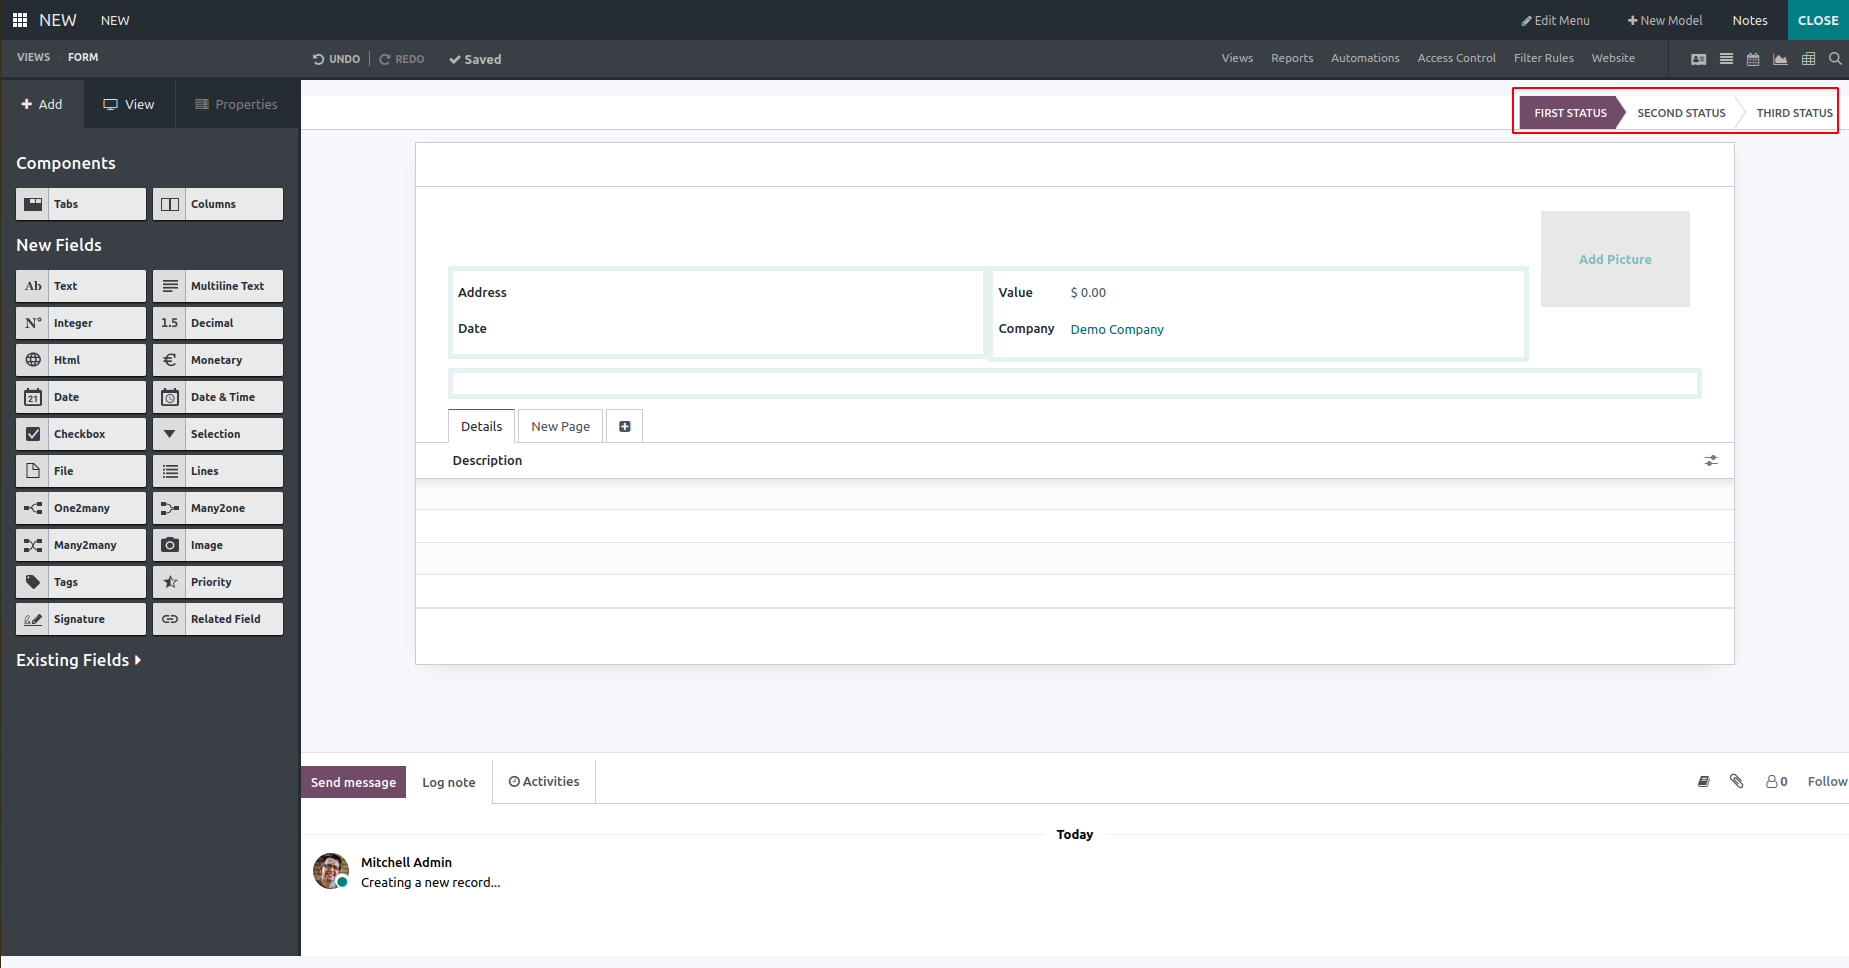The image size is (1849, 968).
Task: Open the followers count icon
Action: 1777,782
